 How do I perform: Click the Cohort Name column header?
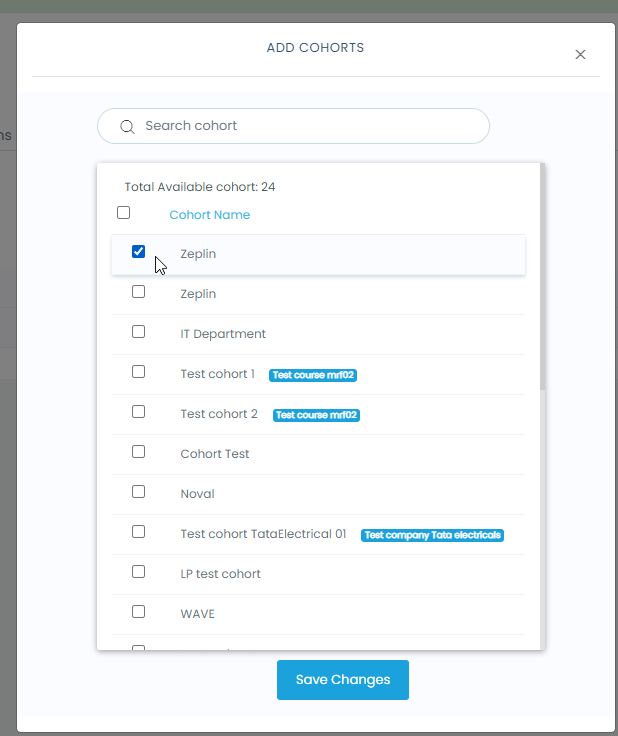[209, 215]
